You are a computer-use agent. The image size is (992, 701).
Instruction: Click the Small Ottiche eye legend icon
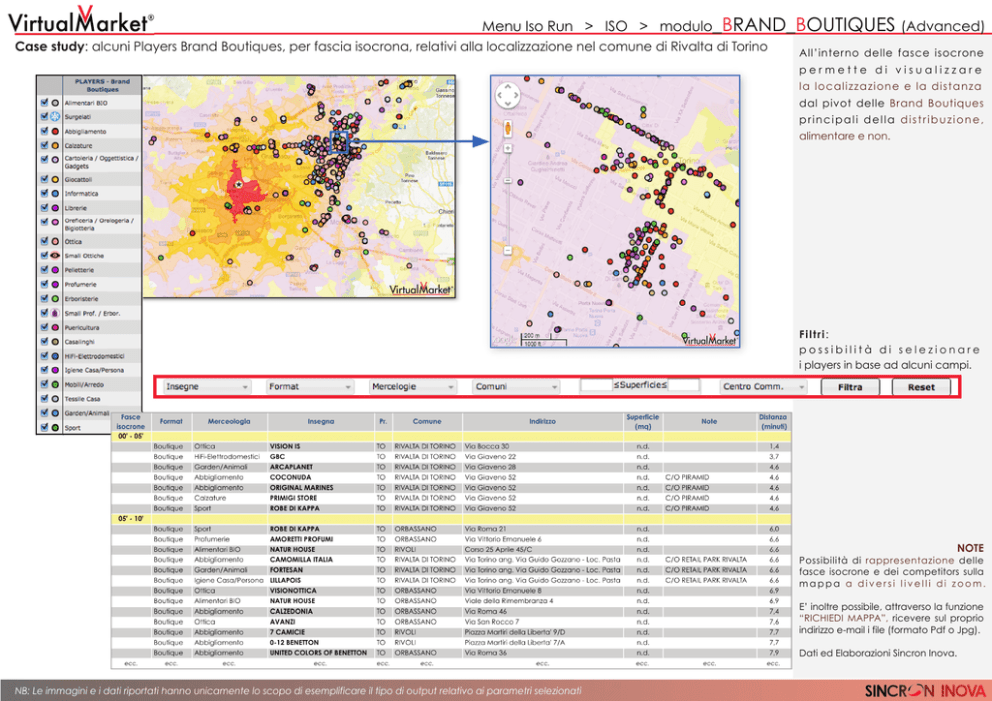55,256
